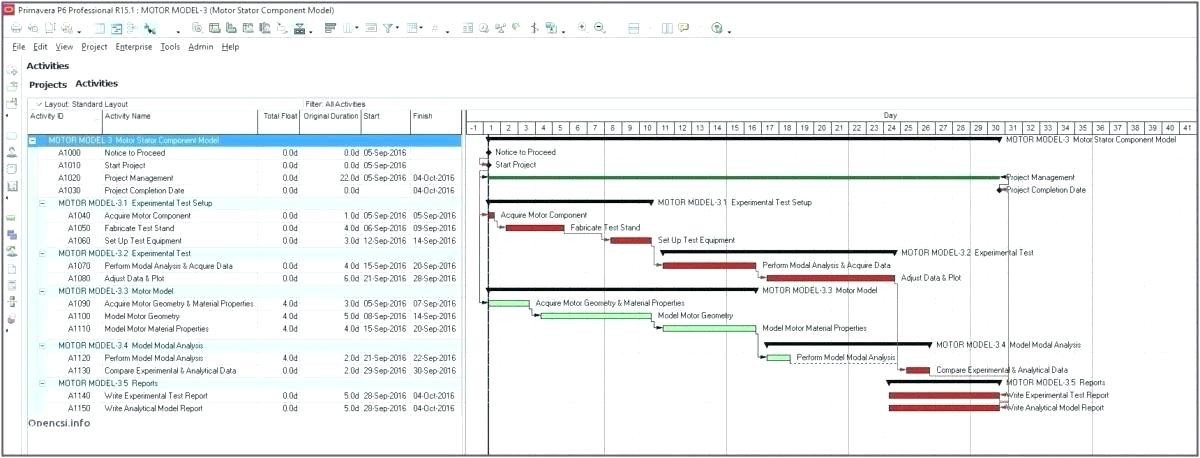This screenshot has height=458, width=1200.
Task: Switch to the Projects tab
Action: click(x=48, y=85)
